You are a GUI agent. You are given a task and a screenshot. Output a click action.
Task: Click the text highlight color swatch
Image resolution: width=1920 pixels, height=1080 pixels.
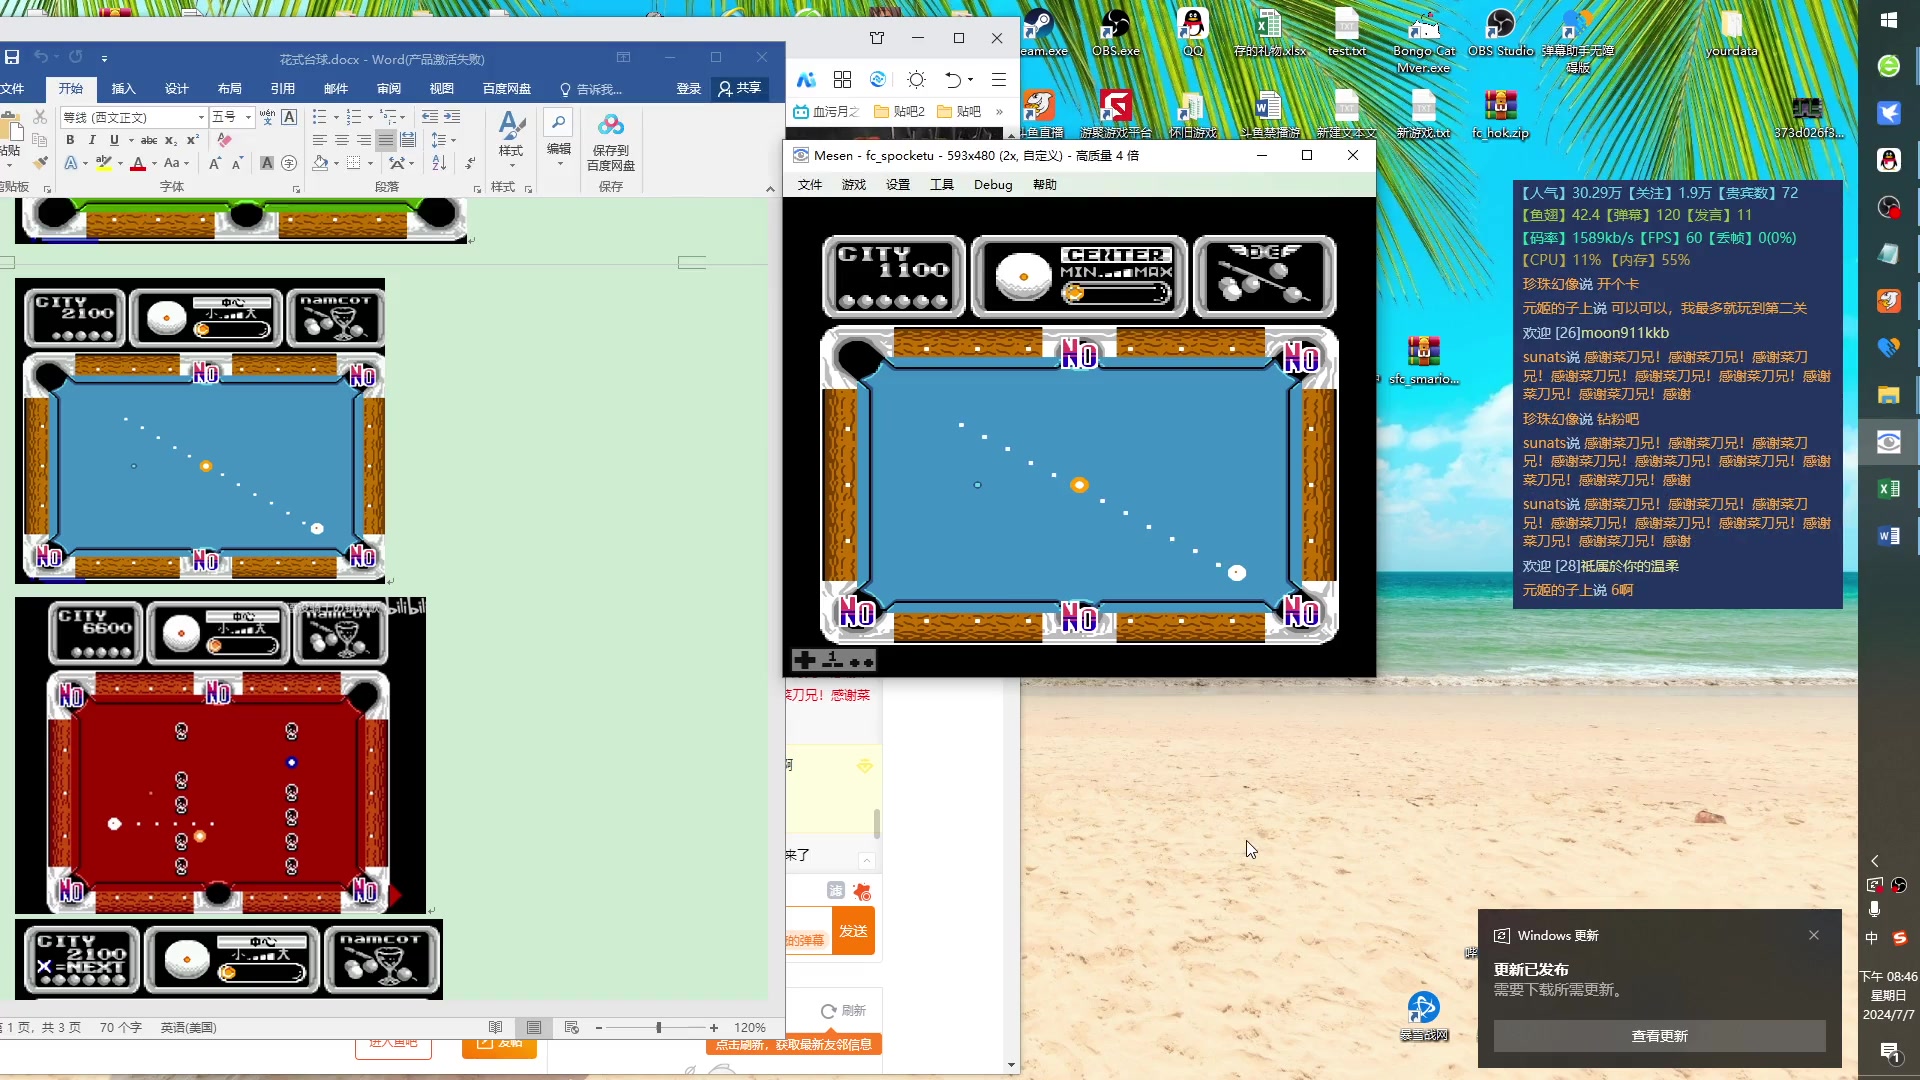103,163
